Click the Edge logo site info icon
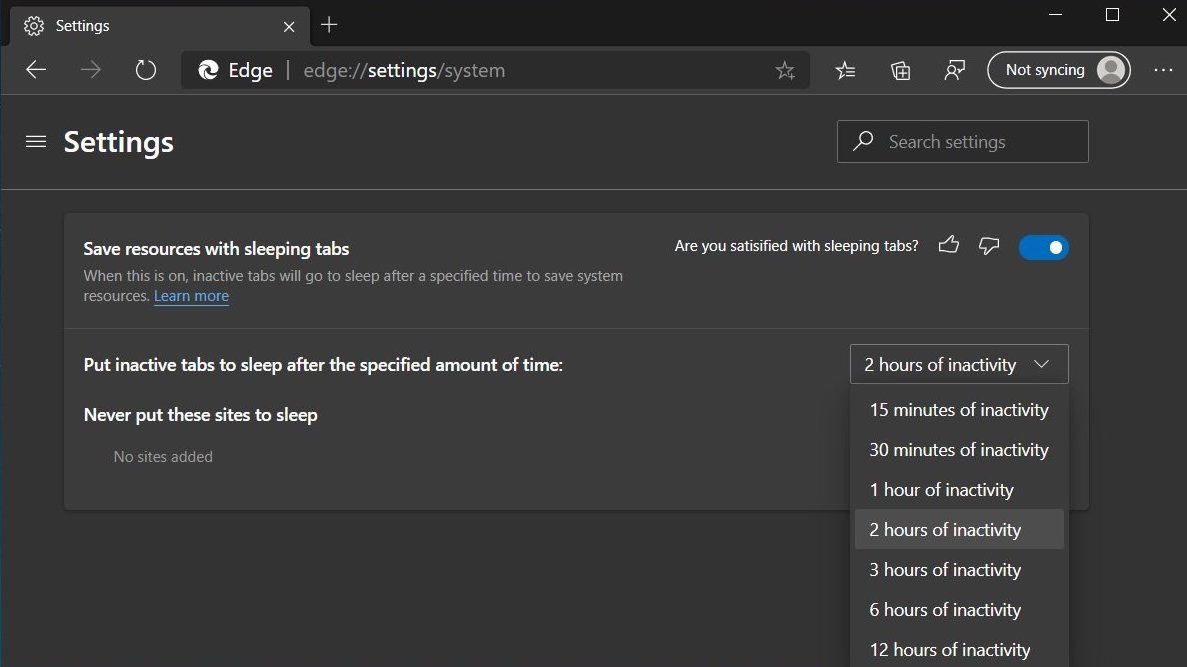This screenshot has width=1187, height=667. click(x=208, y=70)
